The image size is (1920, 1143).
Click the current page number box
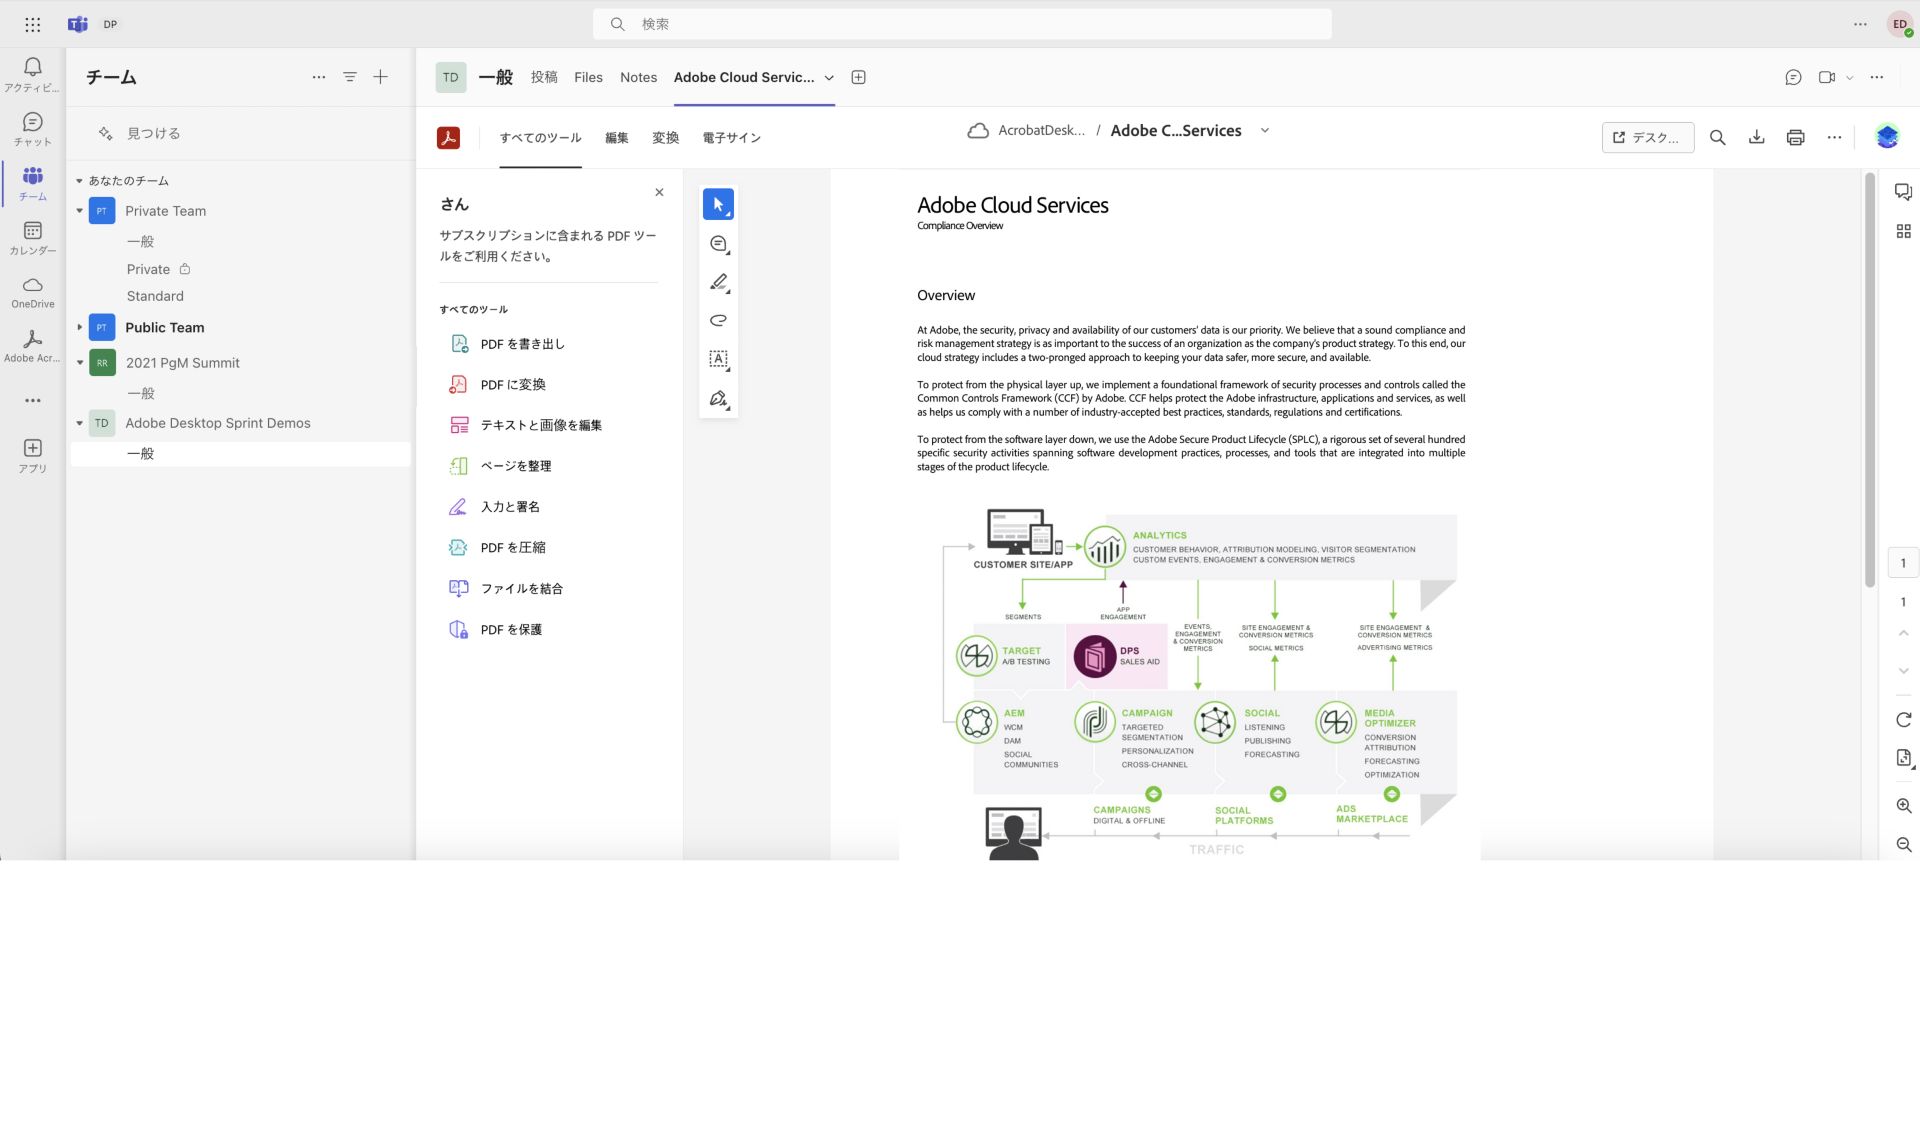[1903, 563]
